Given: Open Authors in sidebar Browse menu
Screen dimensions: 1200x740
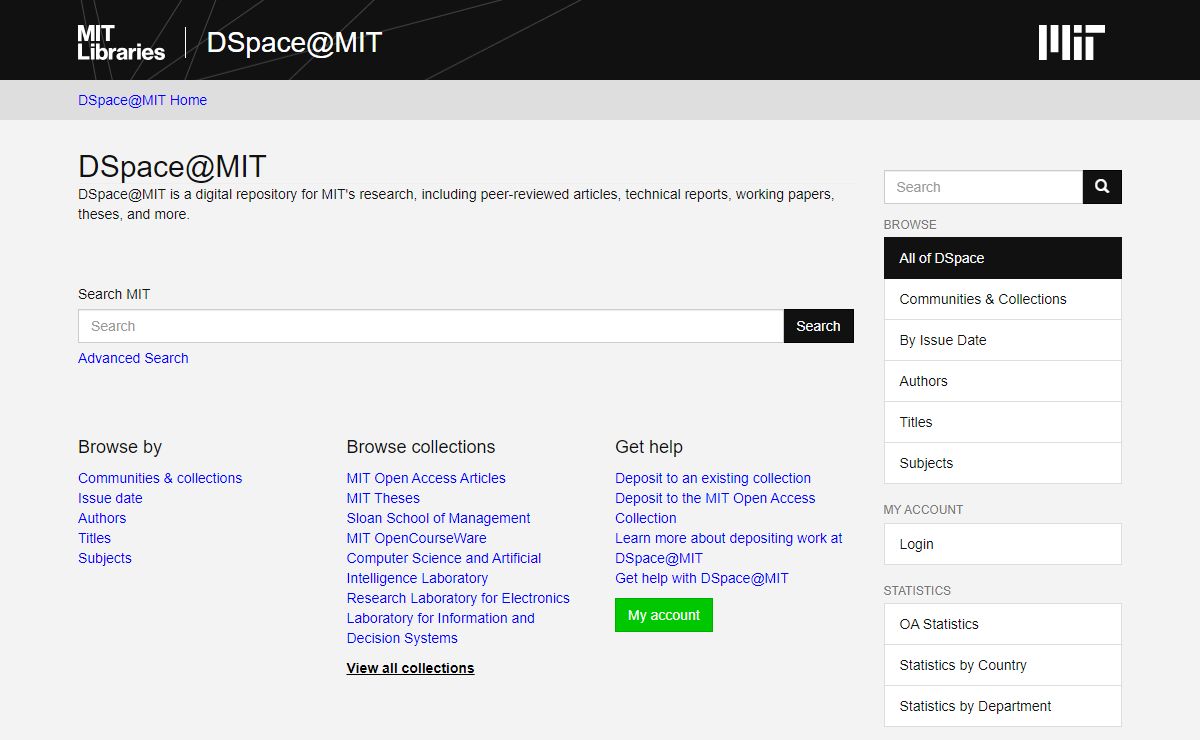Looking at the screenshot, I should [x=1003, y=381].
